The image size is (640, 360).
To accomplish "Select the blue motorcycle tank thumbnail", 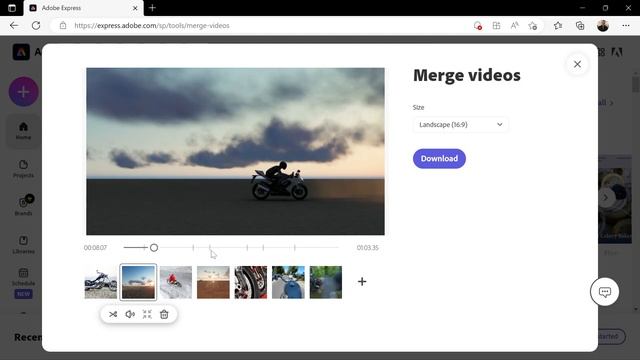I will 288,282.
